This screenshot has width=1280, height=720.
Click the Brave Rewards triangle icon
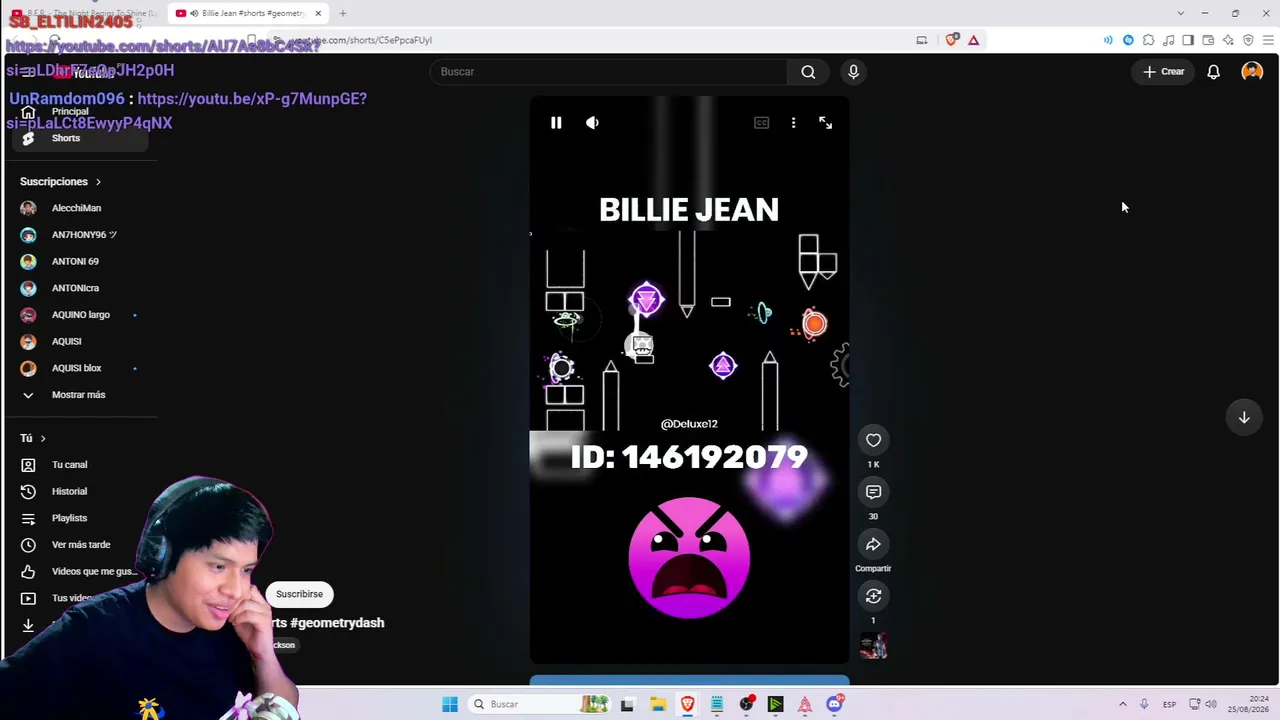tap(973, 40)
